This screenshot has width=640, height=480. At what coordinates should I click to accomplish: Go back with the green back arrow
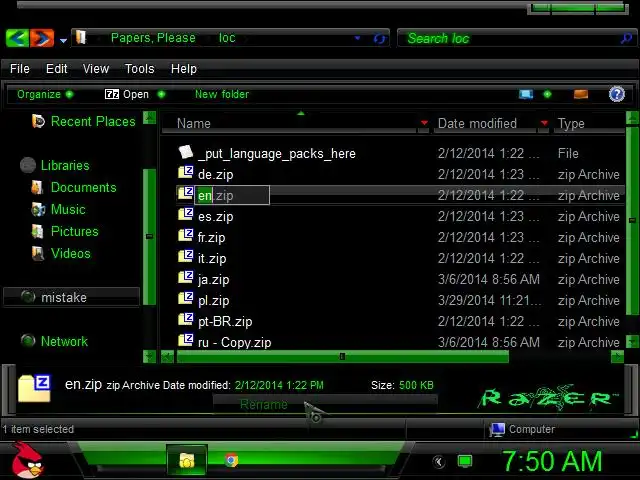tap(17, 38)
